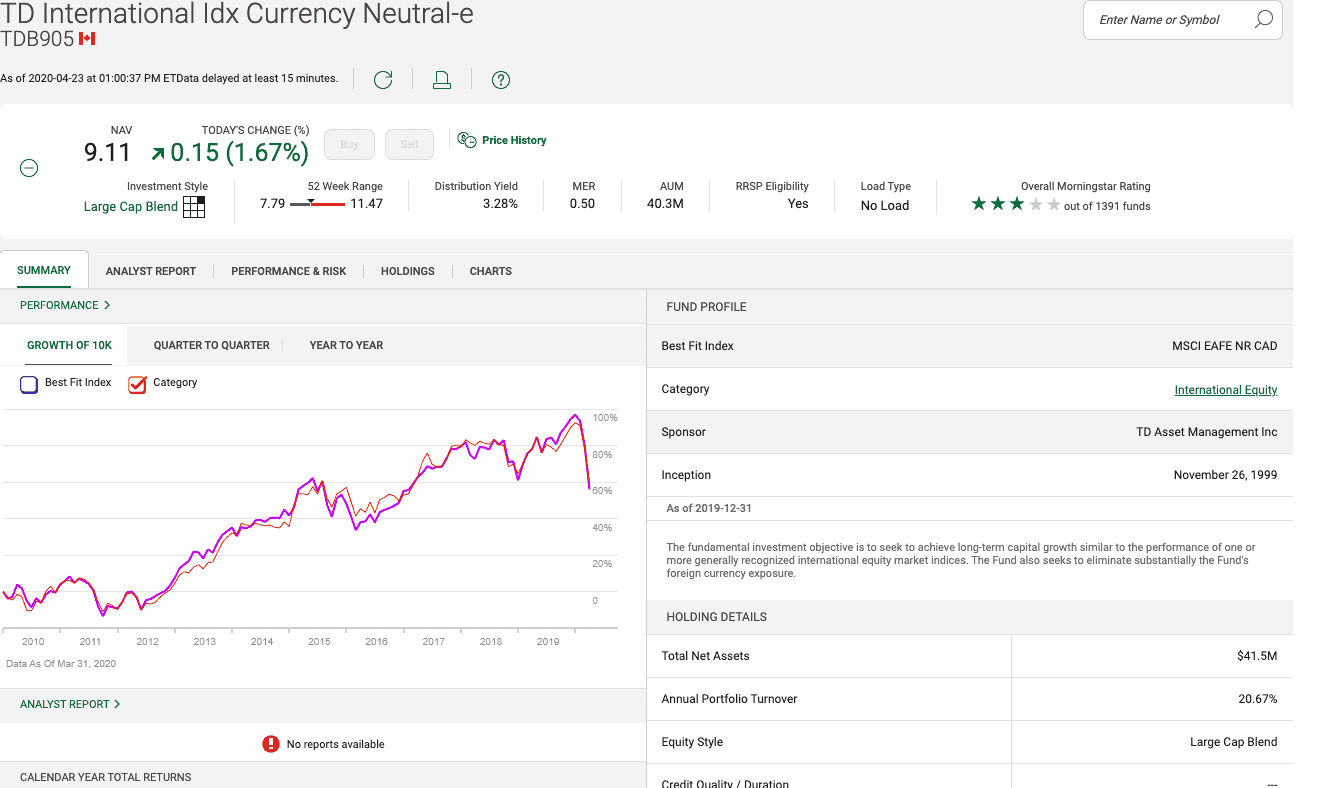Select the YEAR TO YEAR tab
1327x788 pixels.
[x=346, y=345]
